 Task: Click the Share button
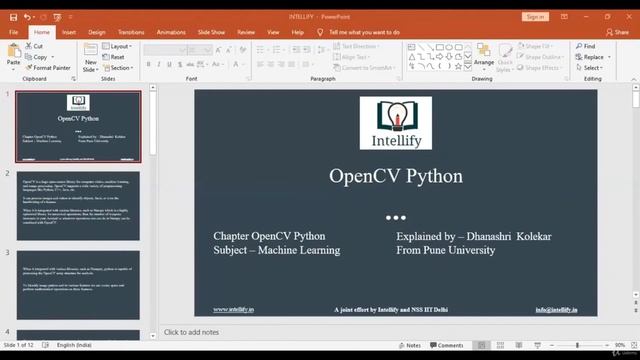click(617, 32)
